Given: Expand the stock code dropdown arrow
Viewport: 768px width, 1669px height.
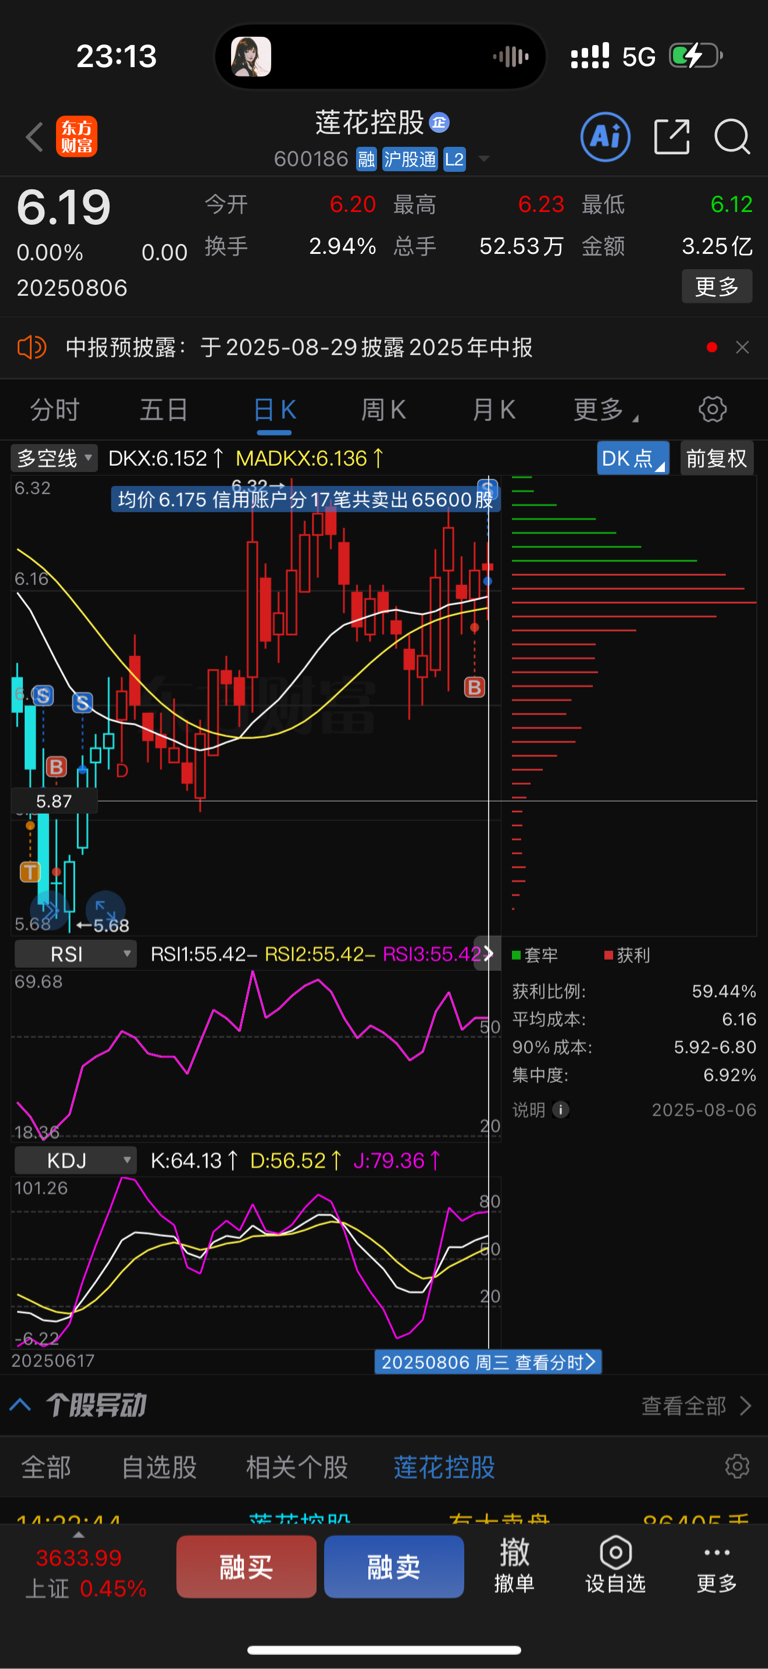Looking at the screenshot, I should 485,159.
